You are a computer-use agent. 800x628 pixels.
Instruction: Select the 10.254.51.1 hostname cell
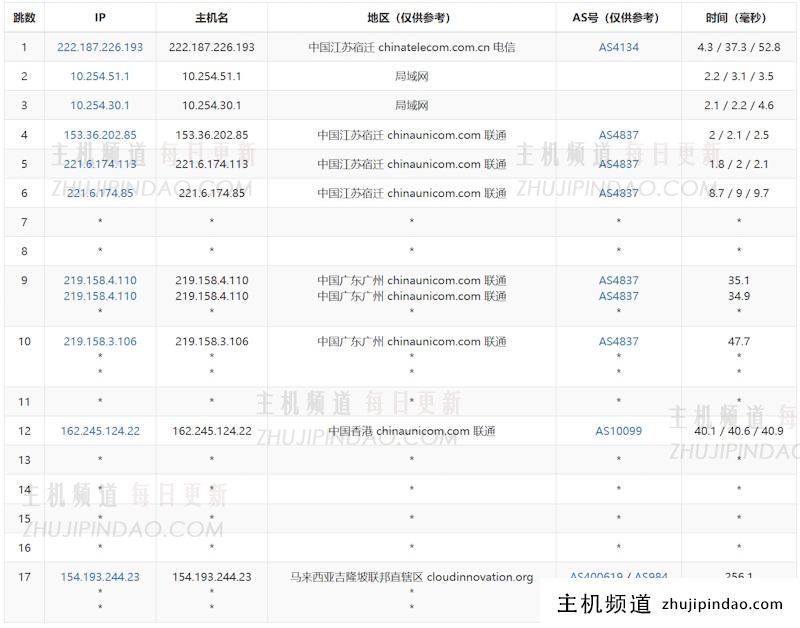[212, 77]
